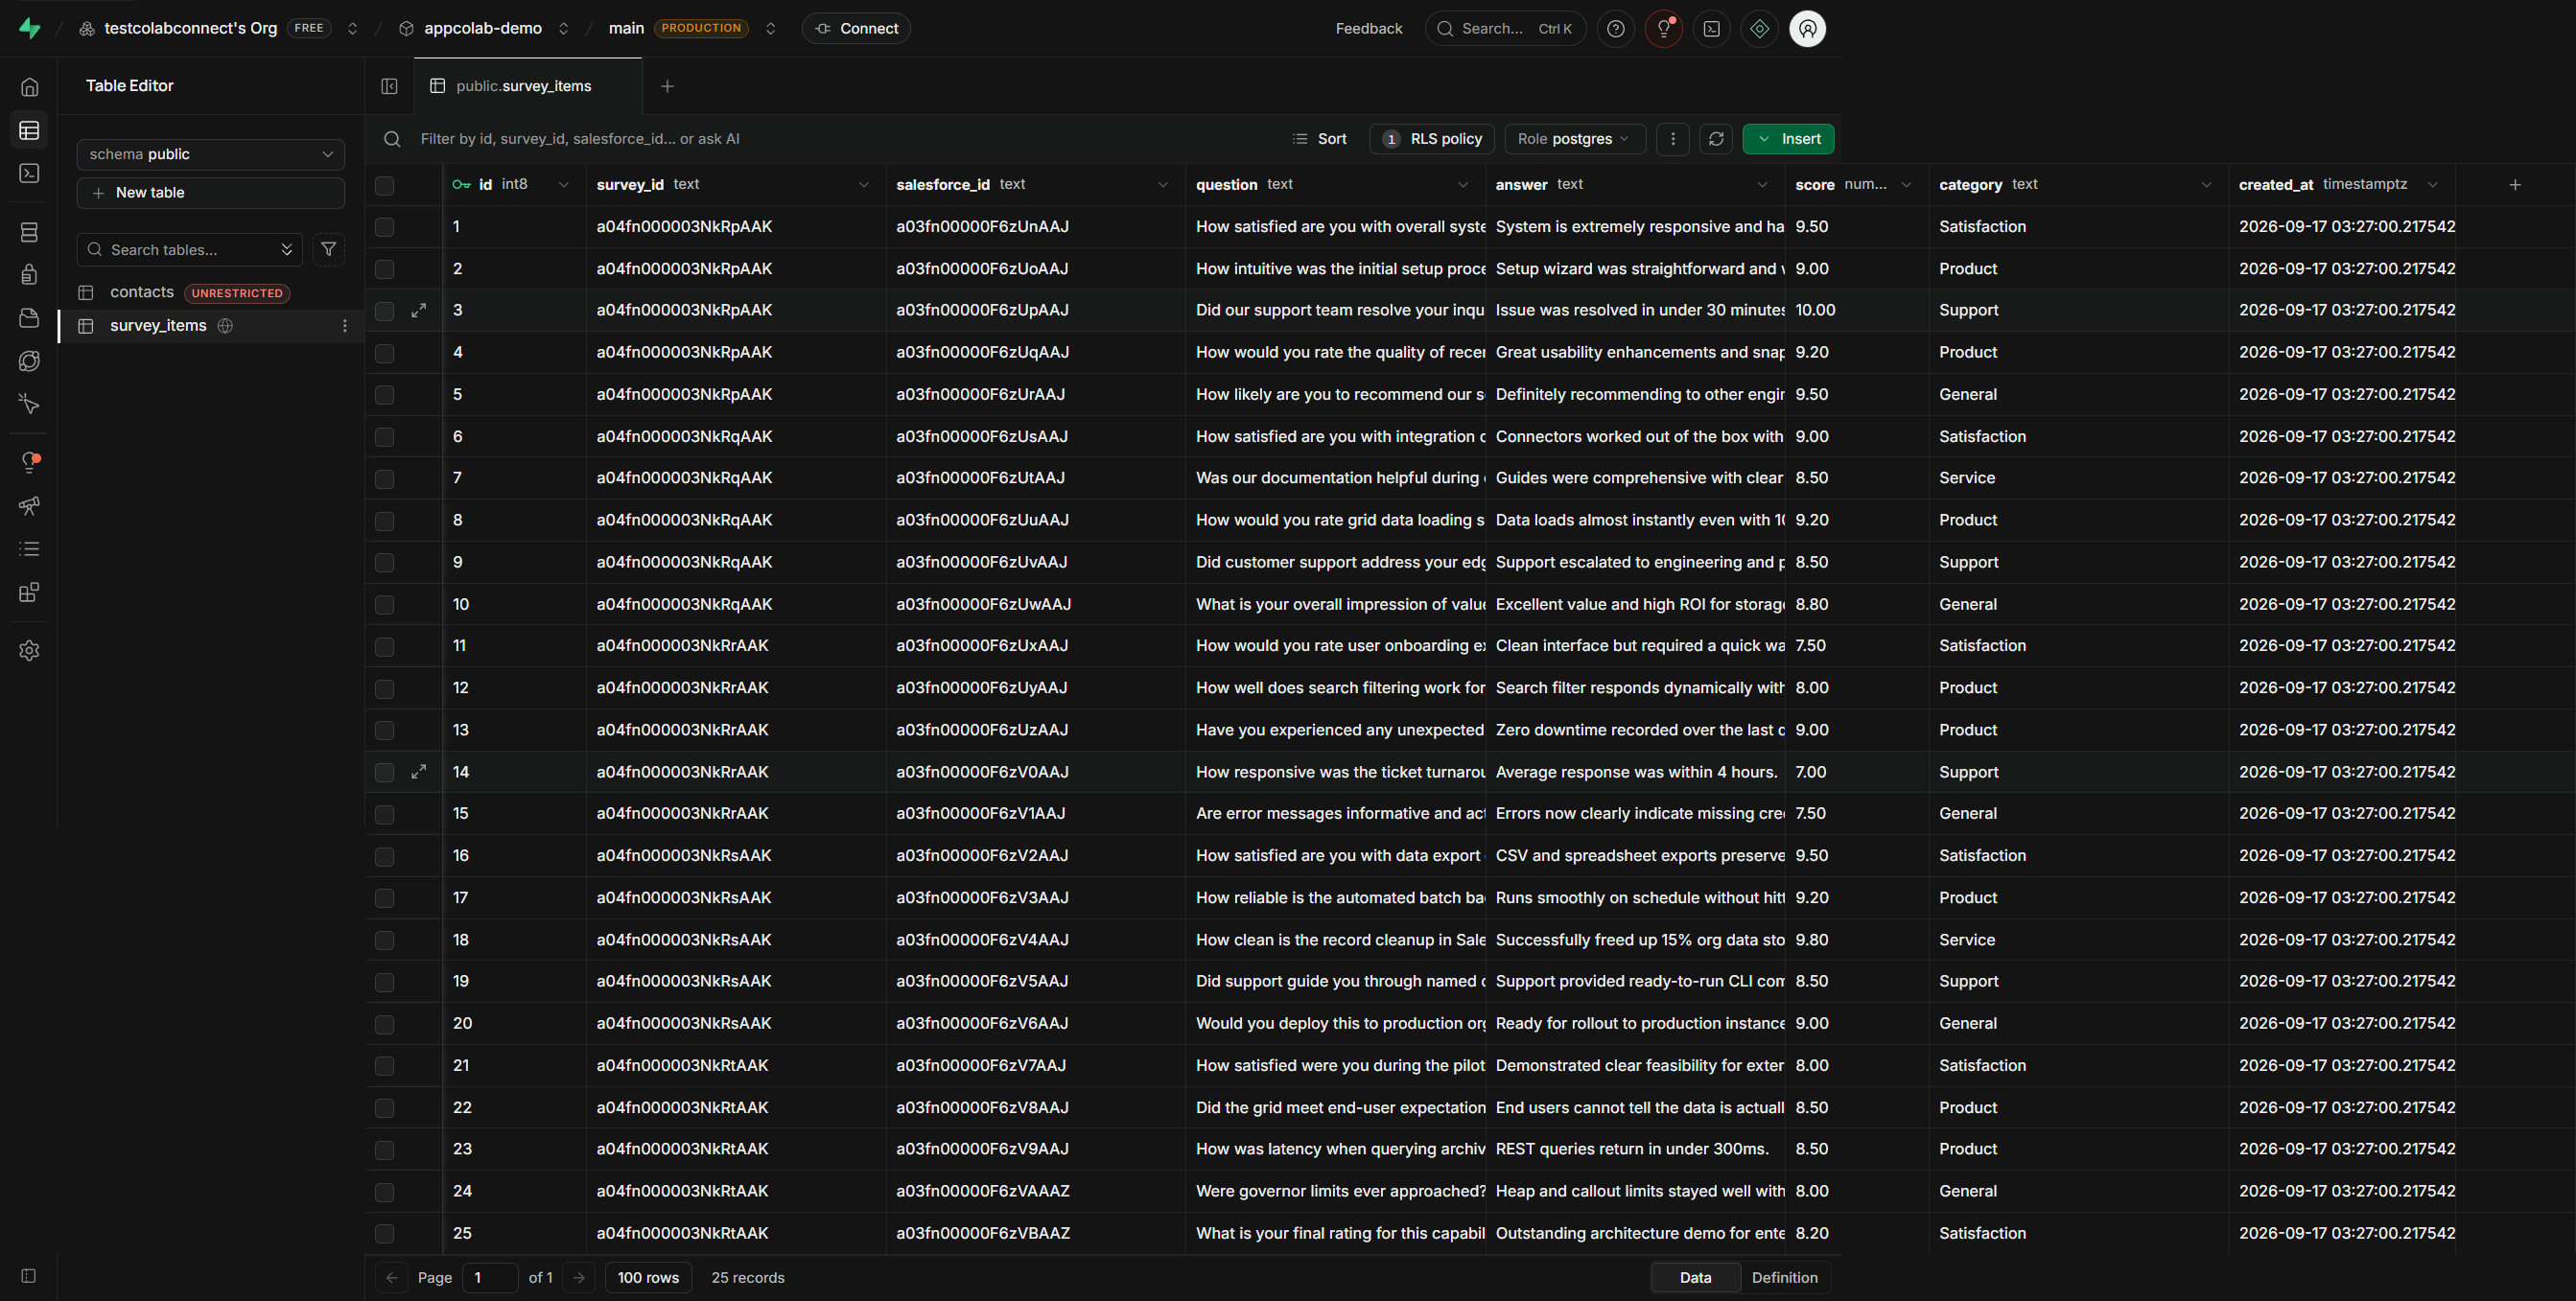
Task: Open a new tab with plus
Action: [667, 86]
